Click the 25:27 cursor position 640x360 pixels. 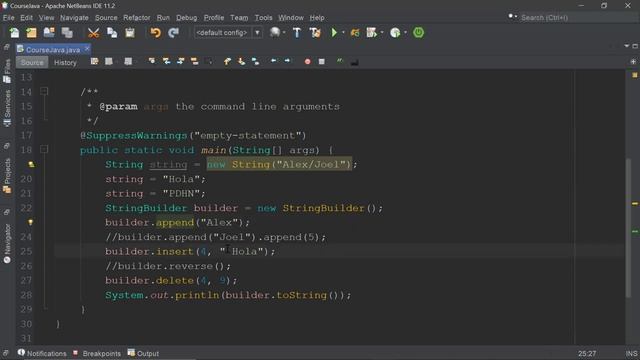point(587,353)
